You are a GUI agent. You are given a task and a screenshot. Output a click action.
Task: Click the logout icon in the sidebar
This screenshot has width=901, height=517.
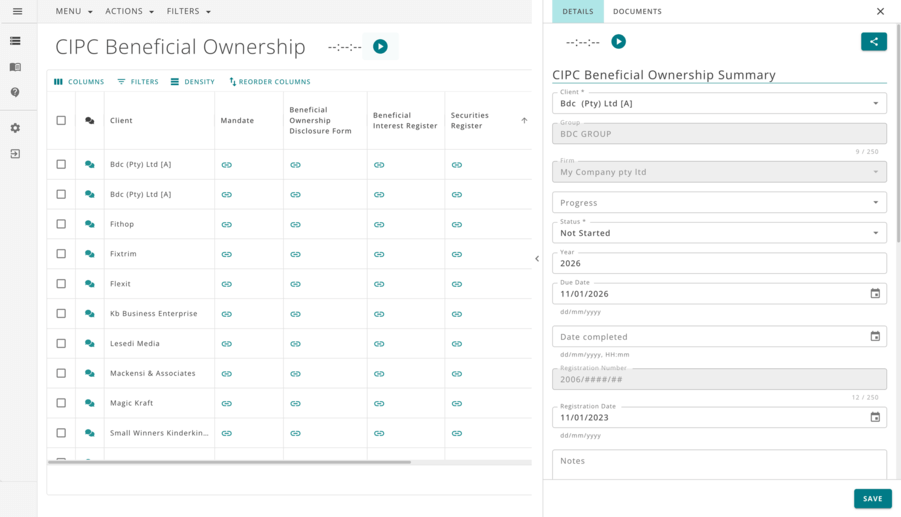tap(15, 154)
